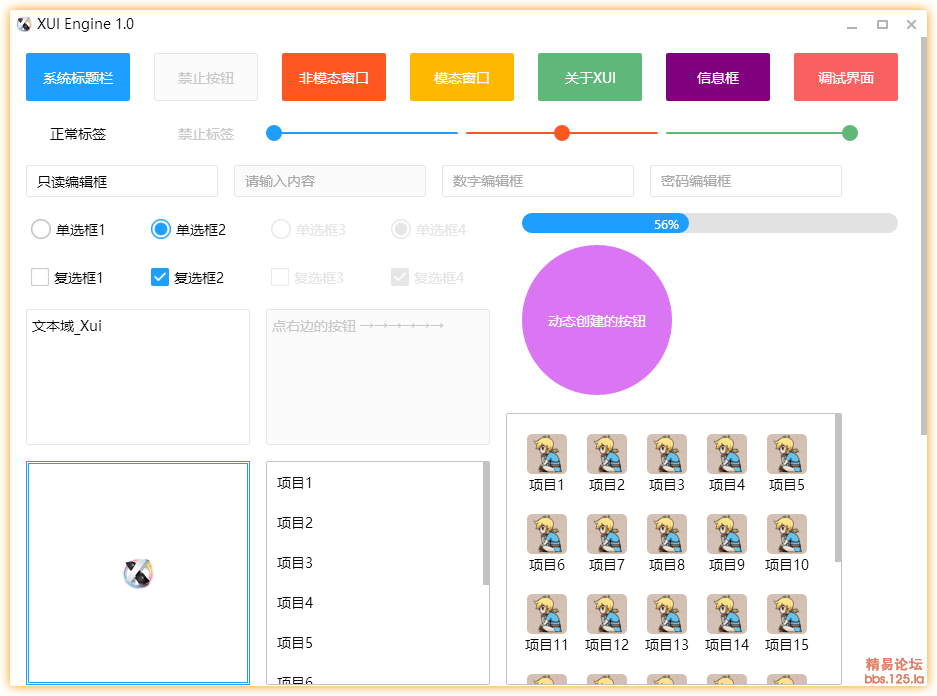Viewport: 937px width, 696px height.
Task: Open the purple 信息框 button
Action: click(718, 77)
